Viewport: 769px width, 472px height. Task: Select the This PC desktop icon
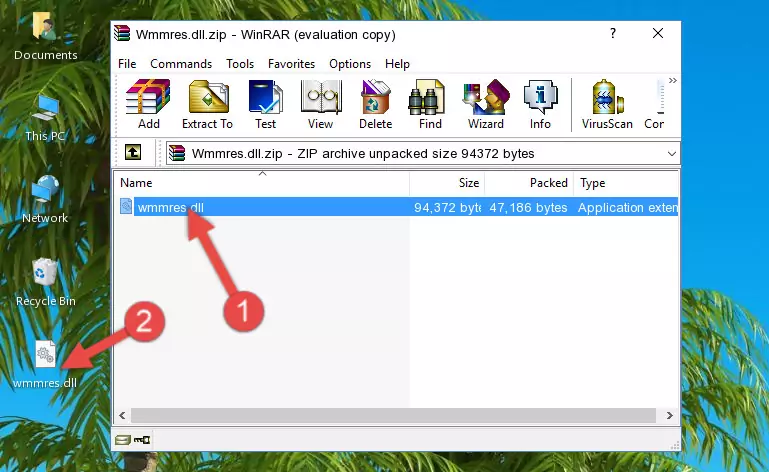45,118
